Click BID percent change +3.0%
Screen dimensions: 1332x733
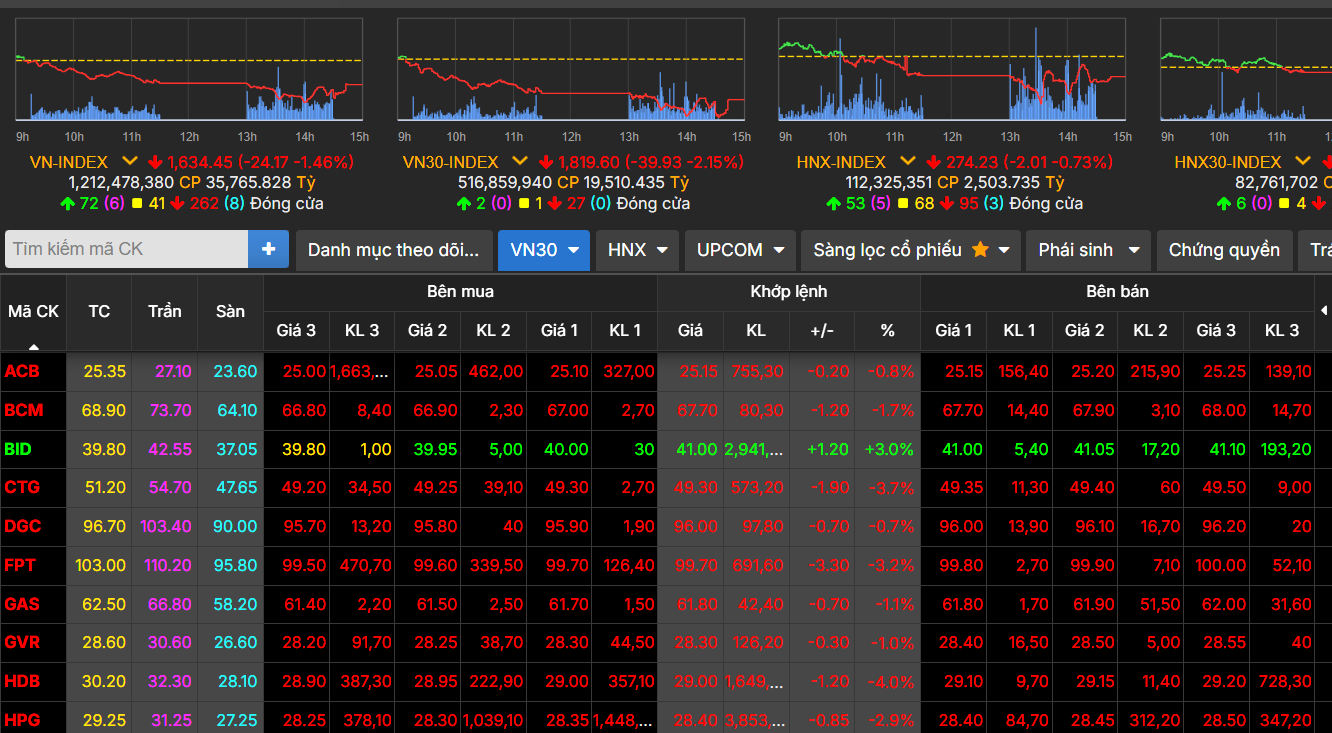890,449
